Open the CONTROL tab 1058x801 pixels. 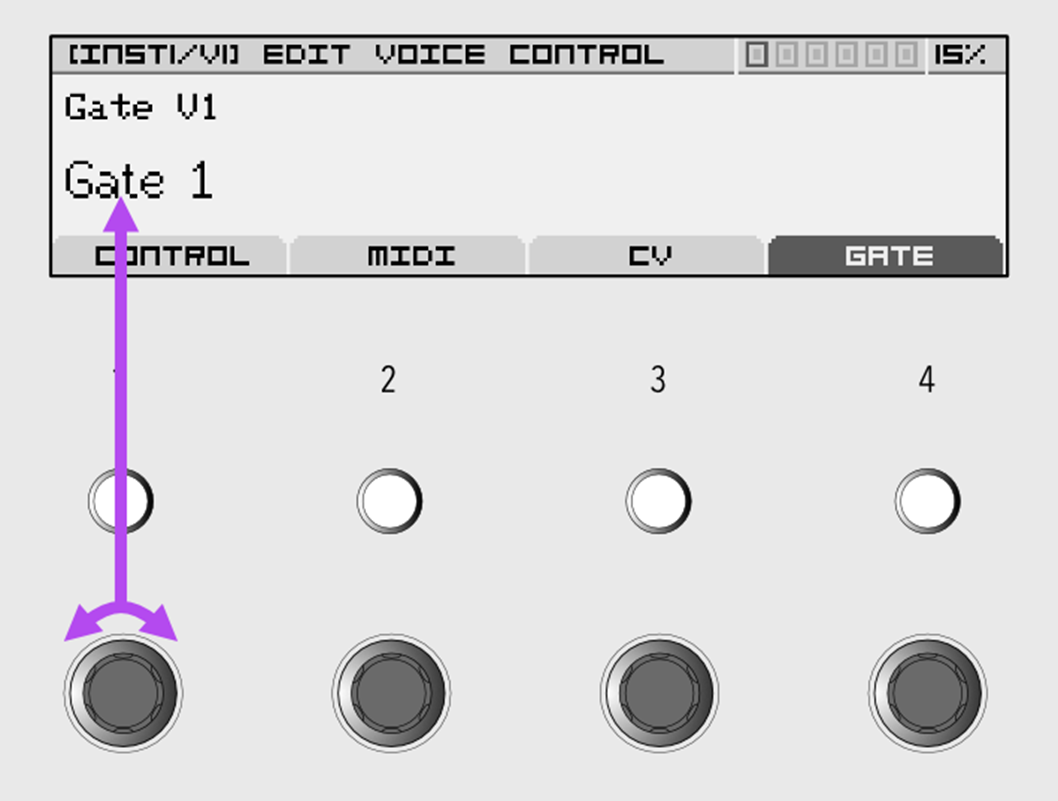click(170, 255)
